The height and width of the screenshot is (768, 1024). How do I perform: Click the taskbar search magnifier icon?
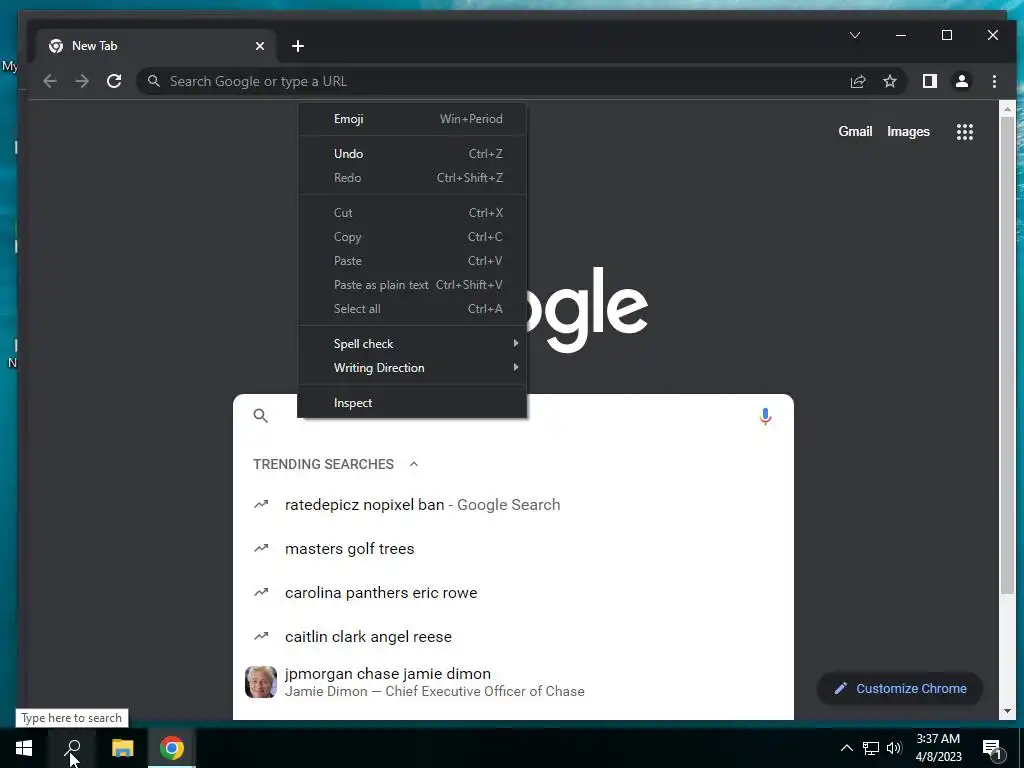pyautogui.click(x=73, y=748)
